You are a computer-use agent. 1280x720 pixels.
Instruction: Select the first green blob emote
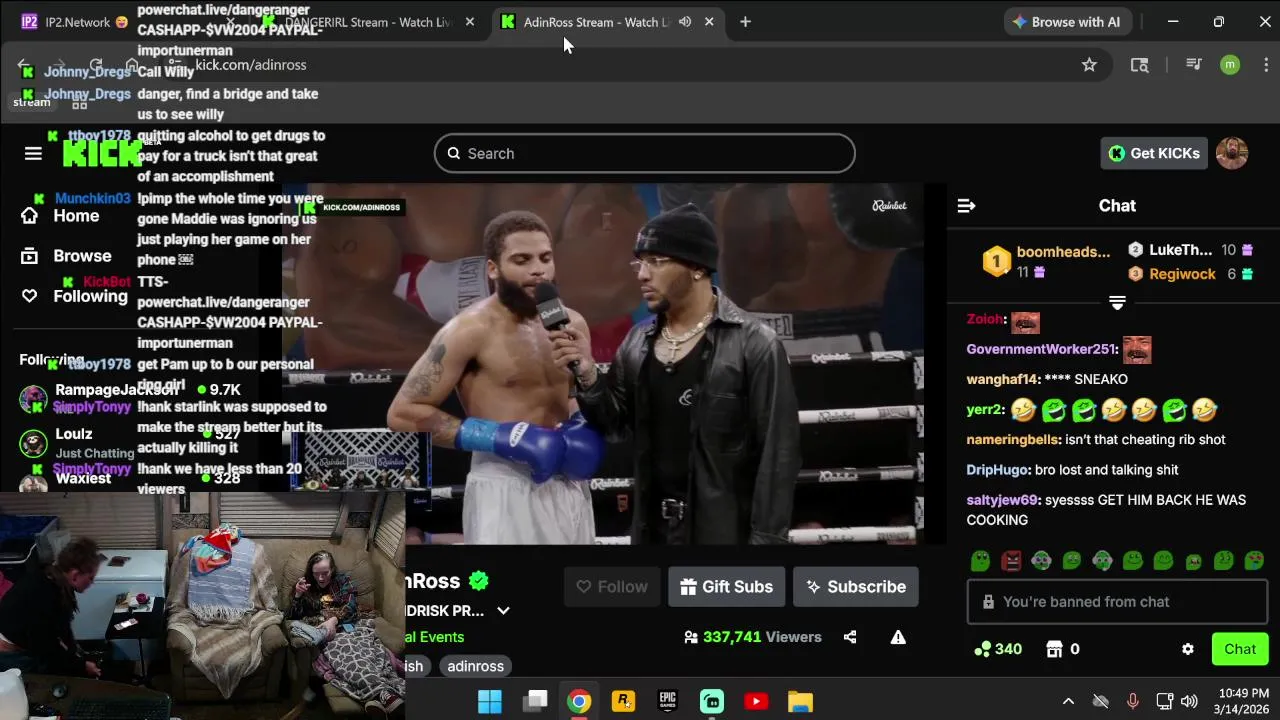pyautogui.click(x=981, y=561)
